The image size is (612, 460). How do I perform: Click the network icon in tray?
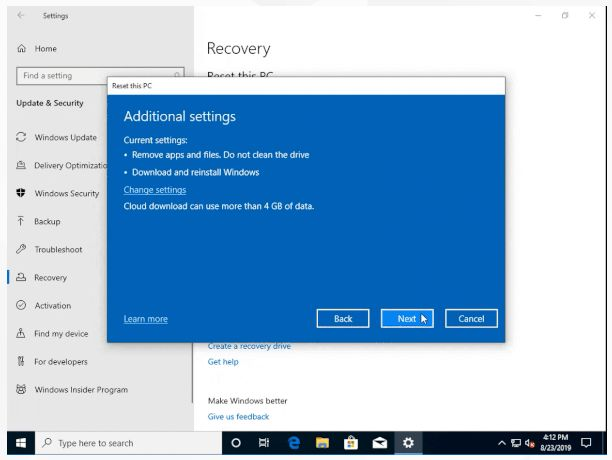coord(516,443)
